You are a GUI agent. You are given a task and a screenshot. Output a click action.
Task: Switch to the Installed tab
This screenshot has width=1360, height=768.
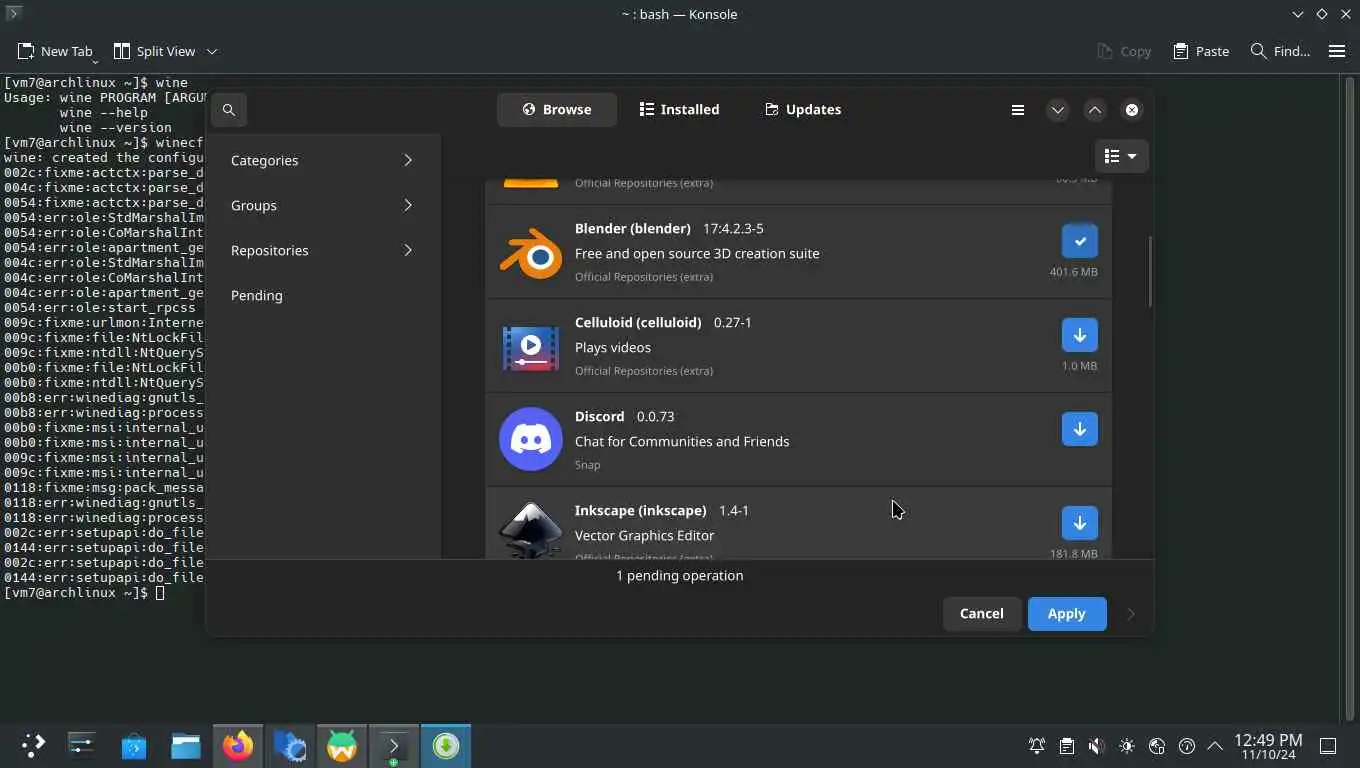pos(679,110)
